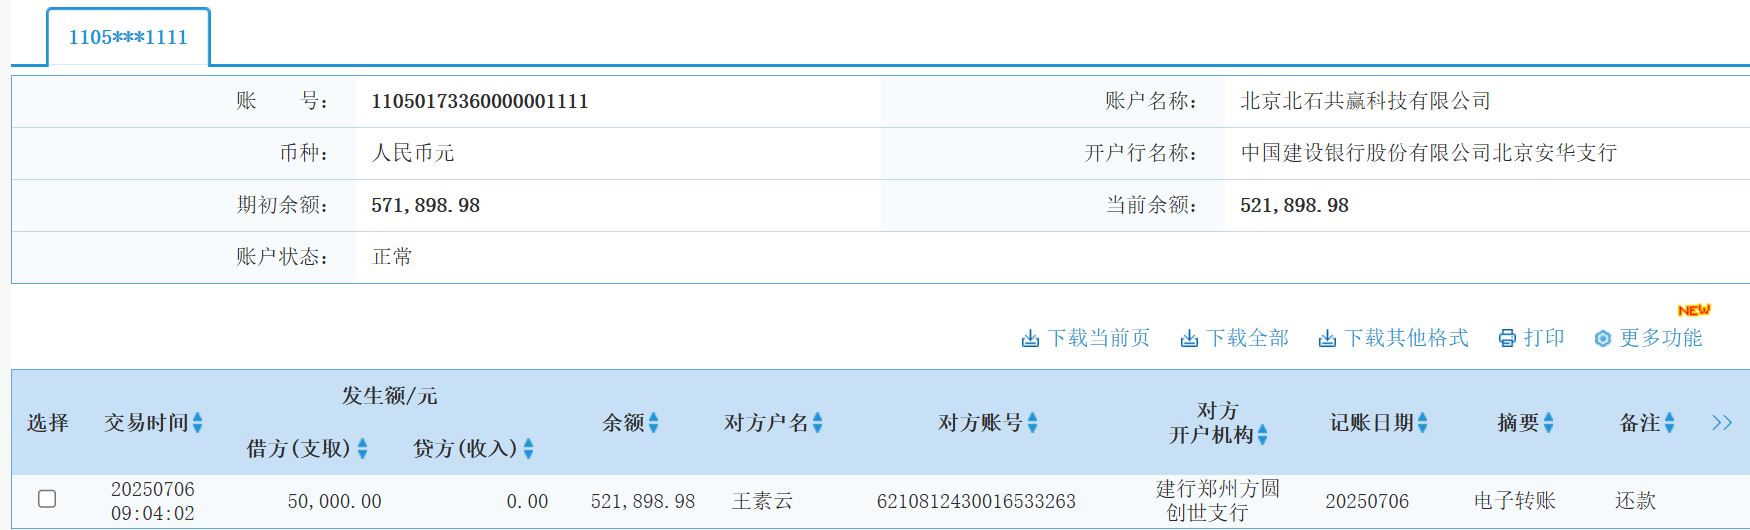
Task: Click the 王素云 counterparty name cell
Action: 762,501
